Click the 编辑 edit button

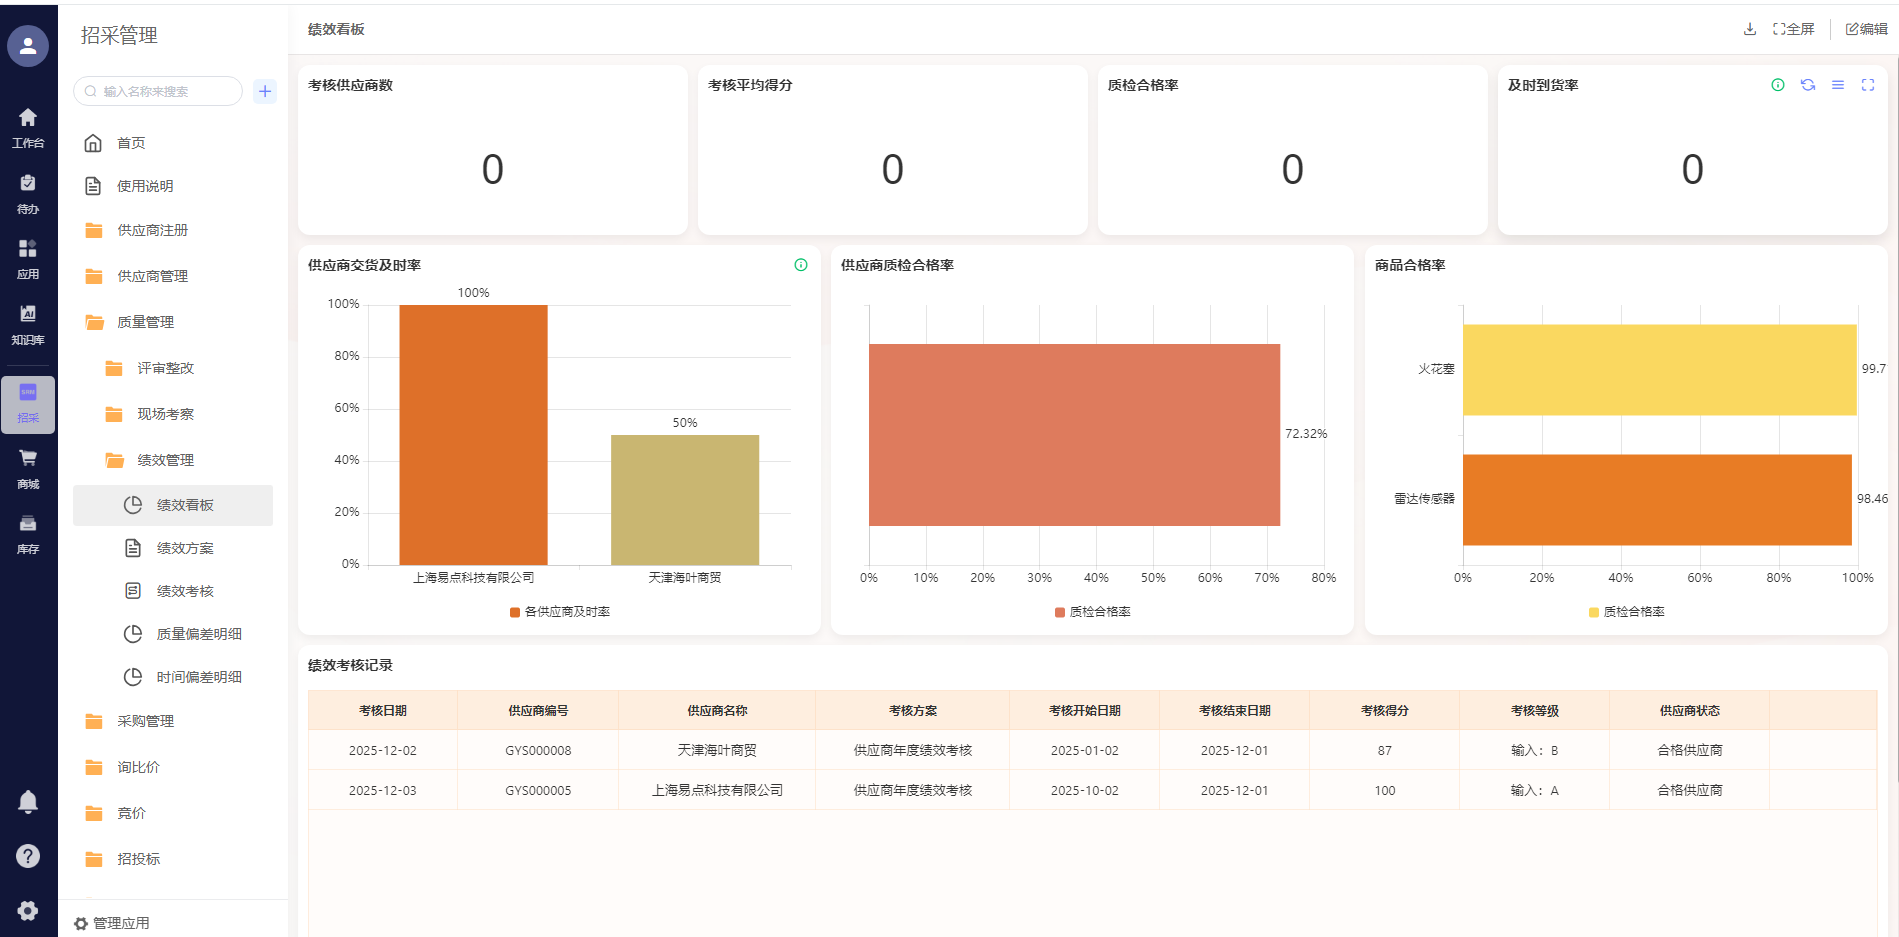coord(1866,29)
